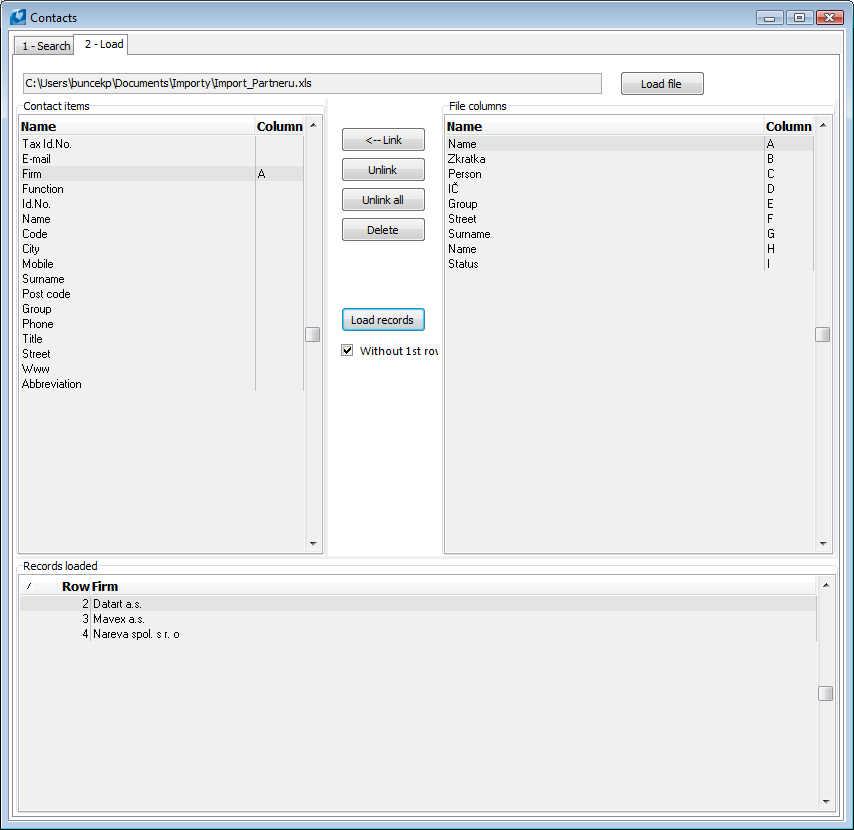Select Name column A in File columns
Screen dimensions: 854x830
630,144
